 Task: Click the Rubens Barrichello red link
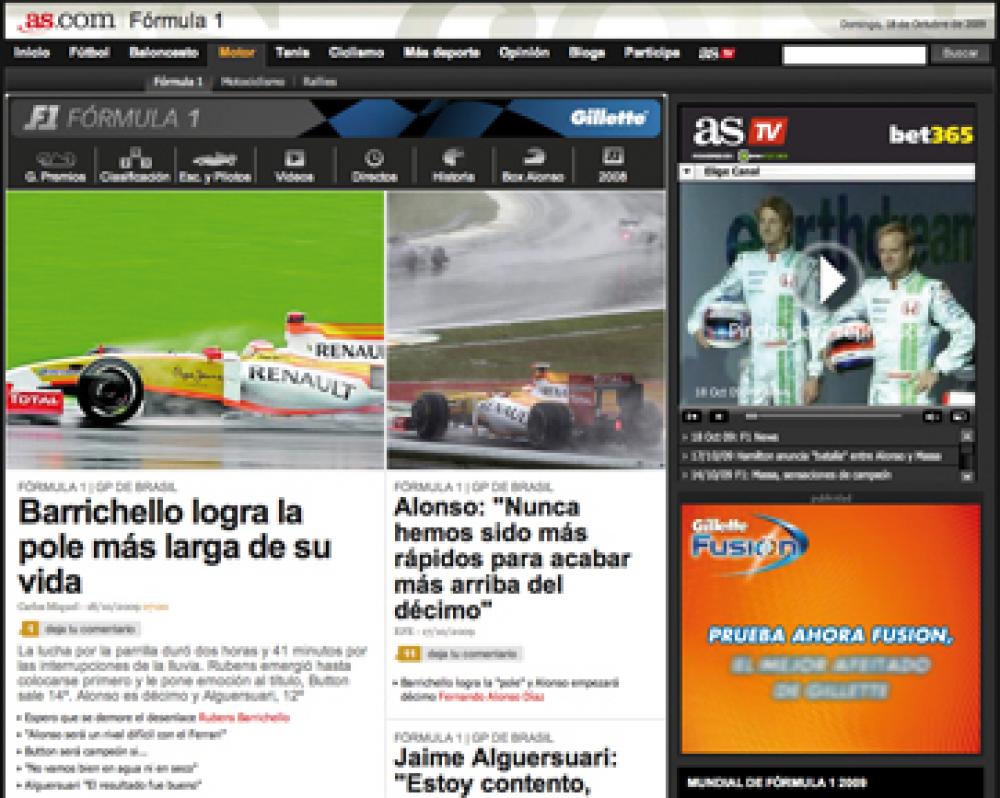pyautogui.click(x=244, y=718)
